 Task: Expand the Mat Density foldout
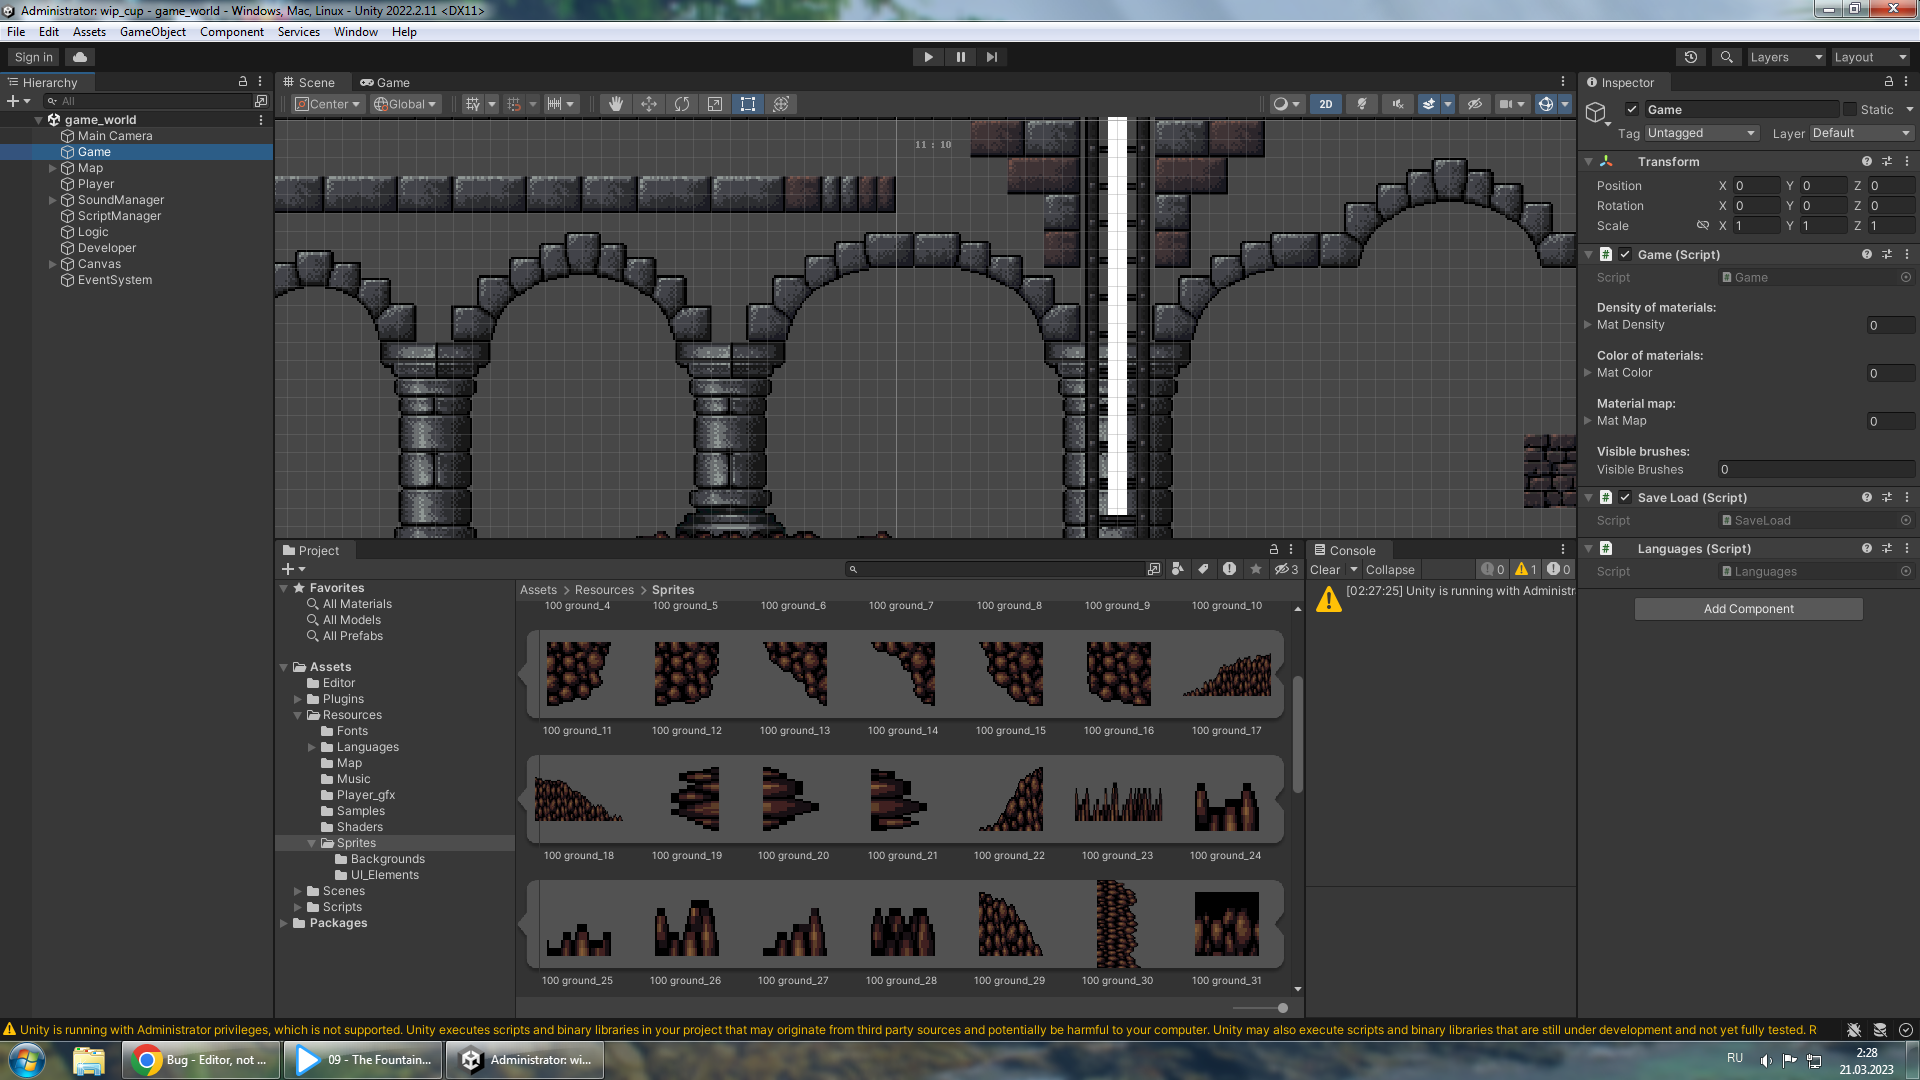[1588, 325]
